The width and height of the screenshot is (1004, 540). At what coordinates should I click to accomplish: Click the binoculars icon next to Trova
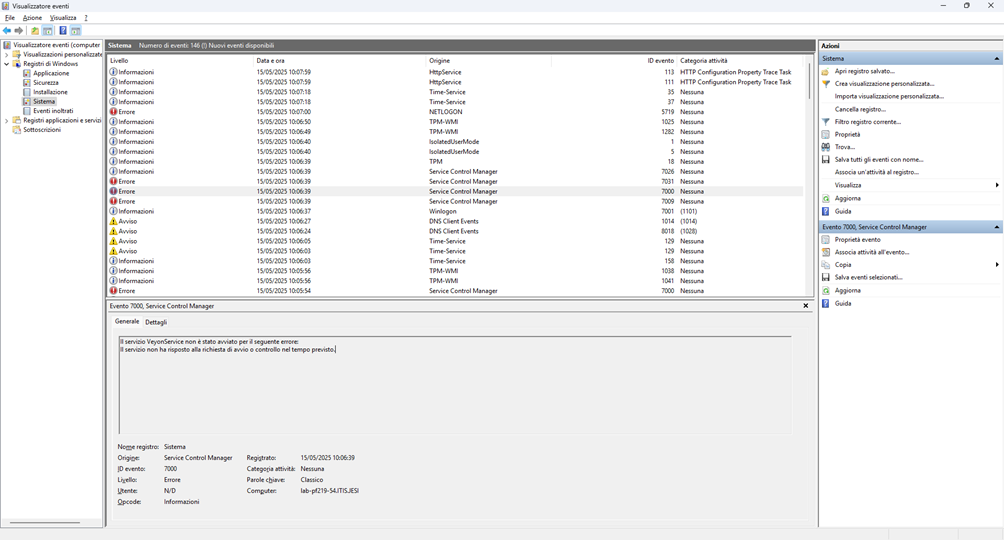826,147
